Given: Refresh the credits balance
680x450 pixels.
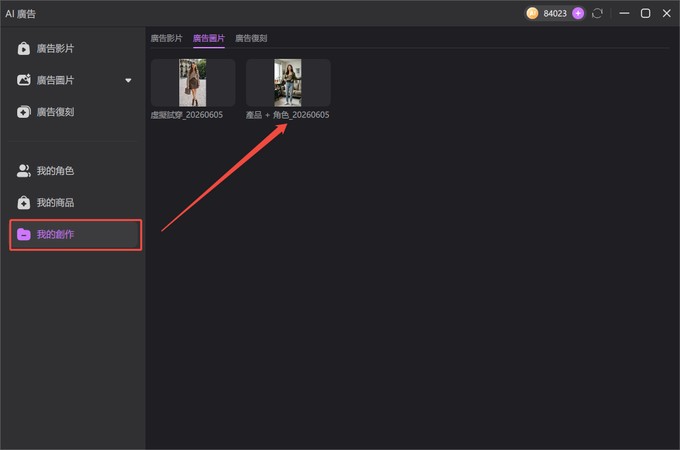Looking at the screenshot, I should click(x=597, y=13).
